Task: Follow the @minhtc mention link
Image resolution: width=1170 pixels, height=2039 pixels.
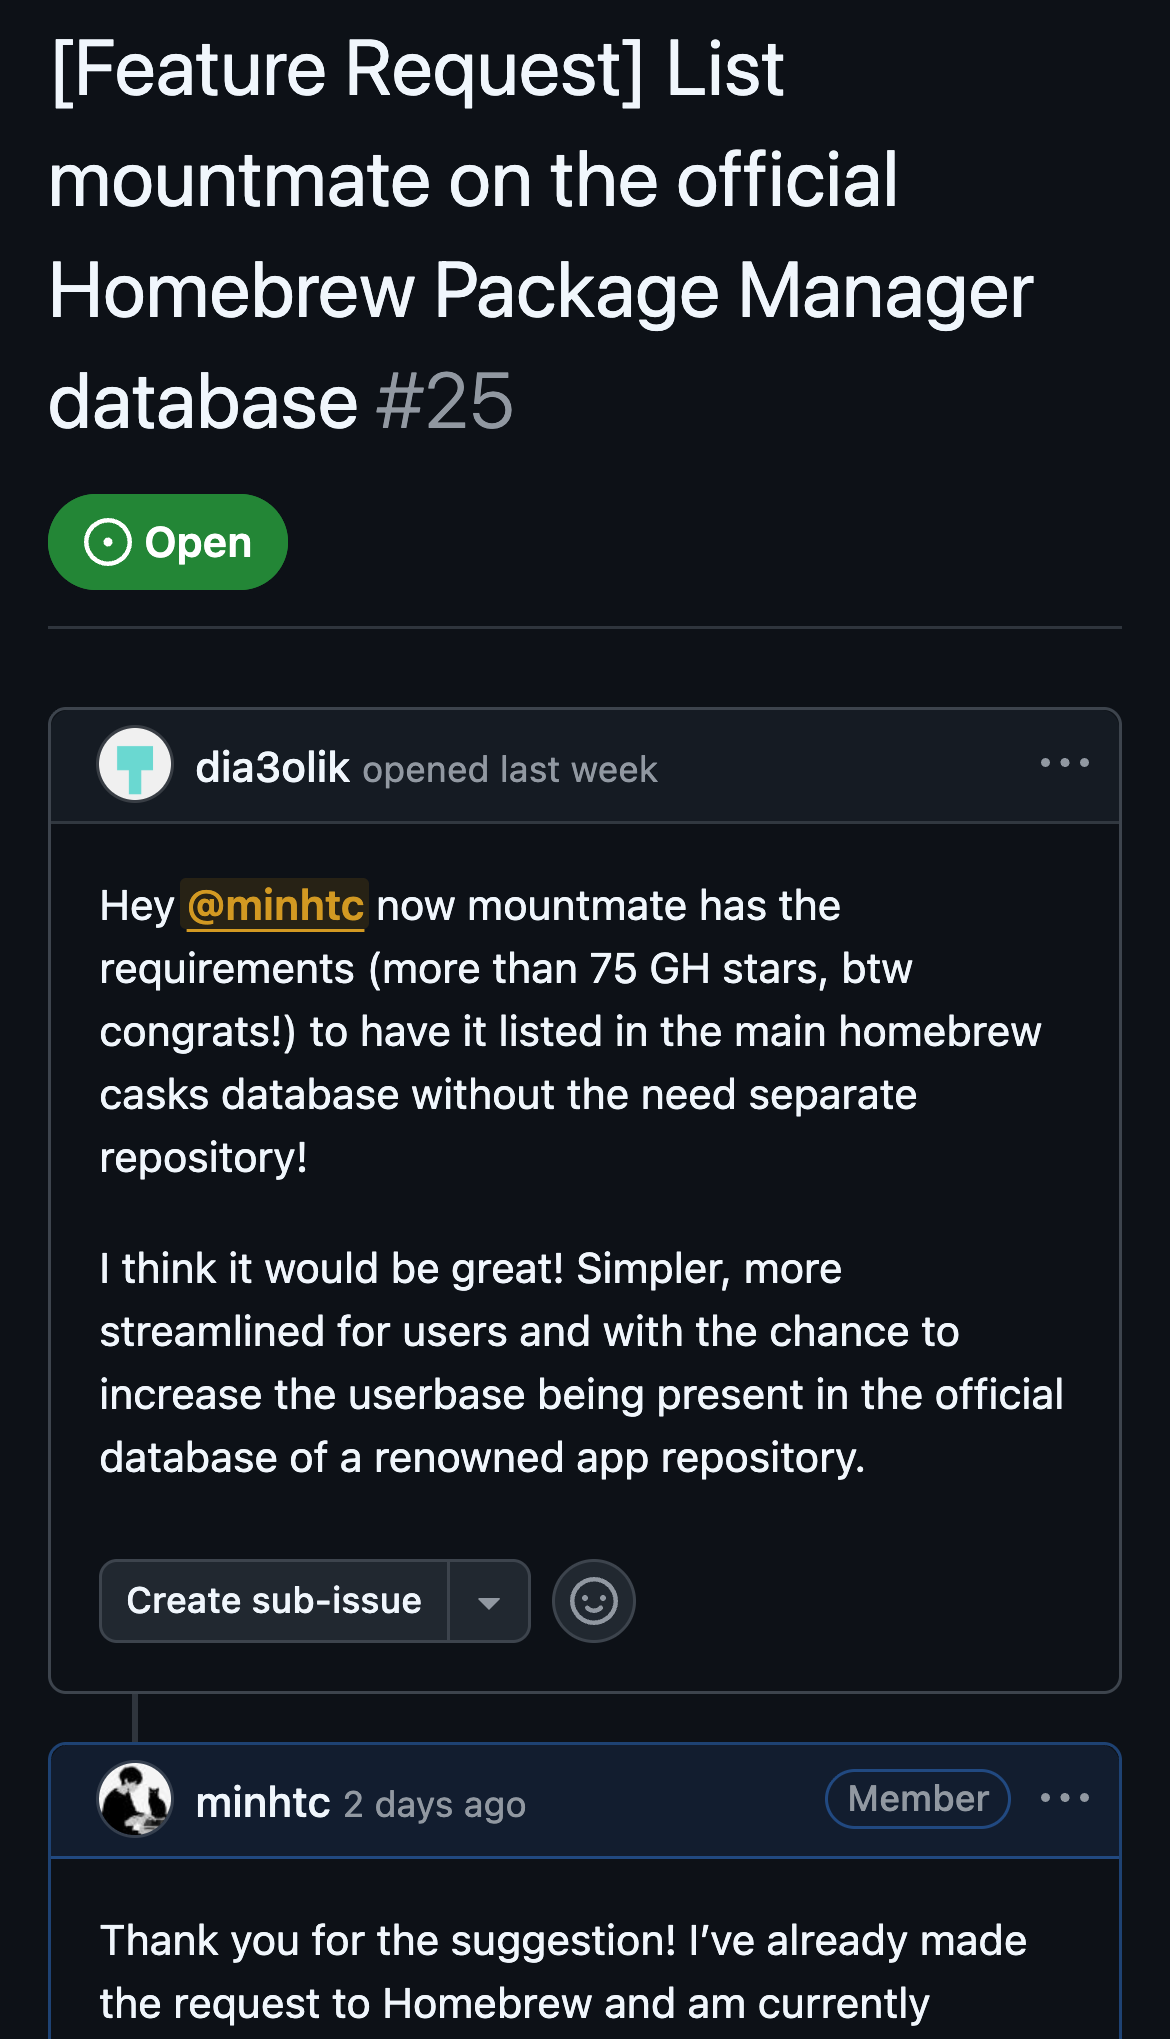Action: click(x=275, y=906)
